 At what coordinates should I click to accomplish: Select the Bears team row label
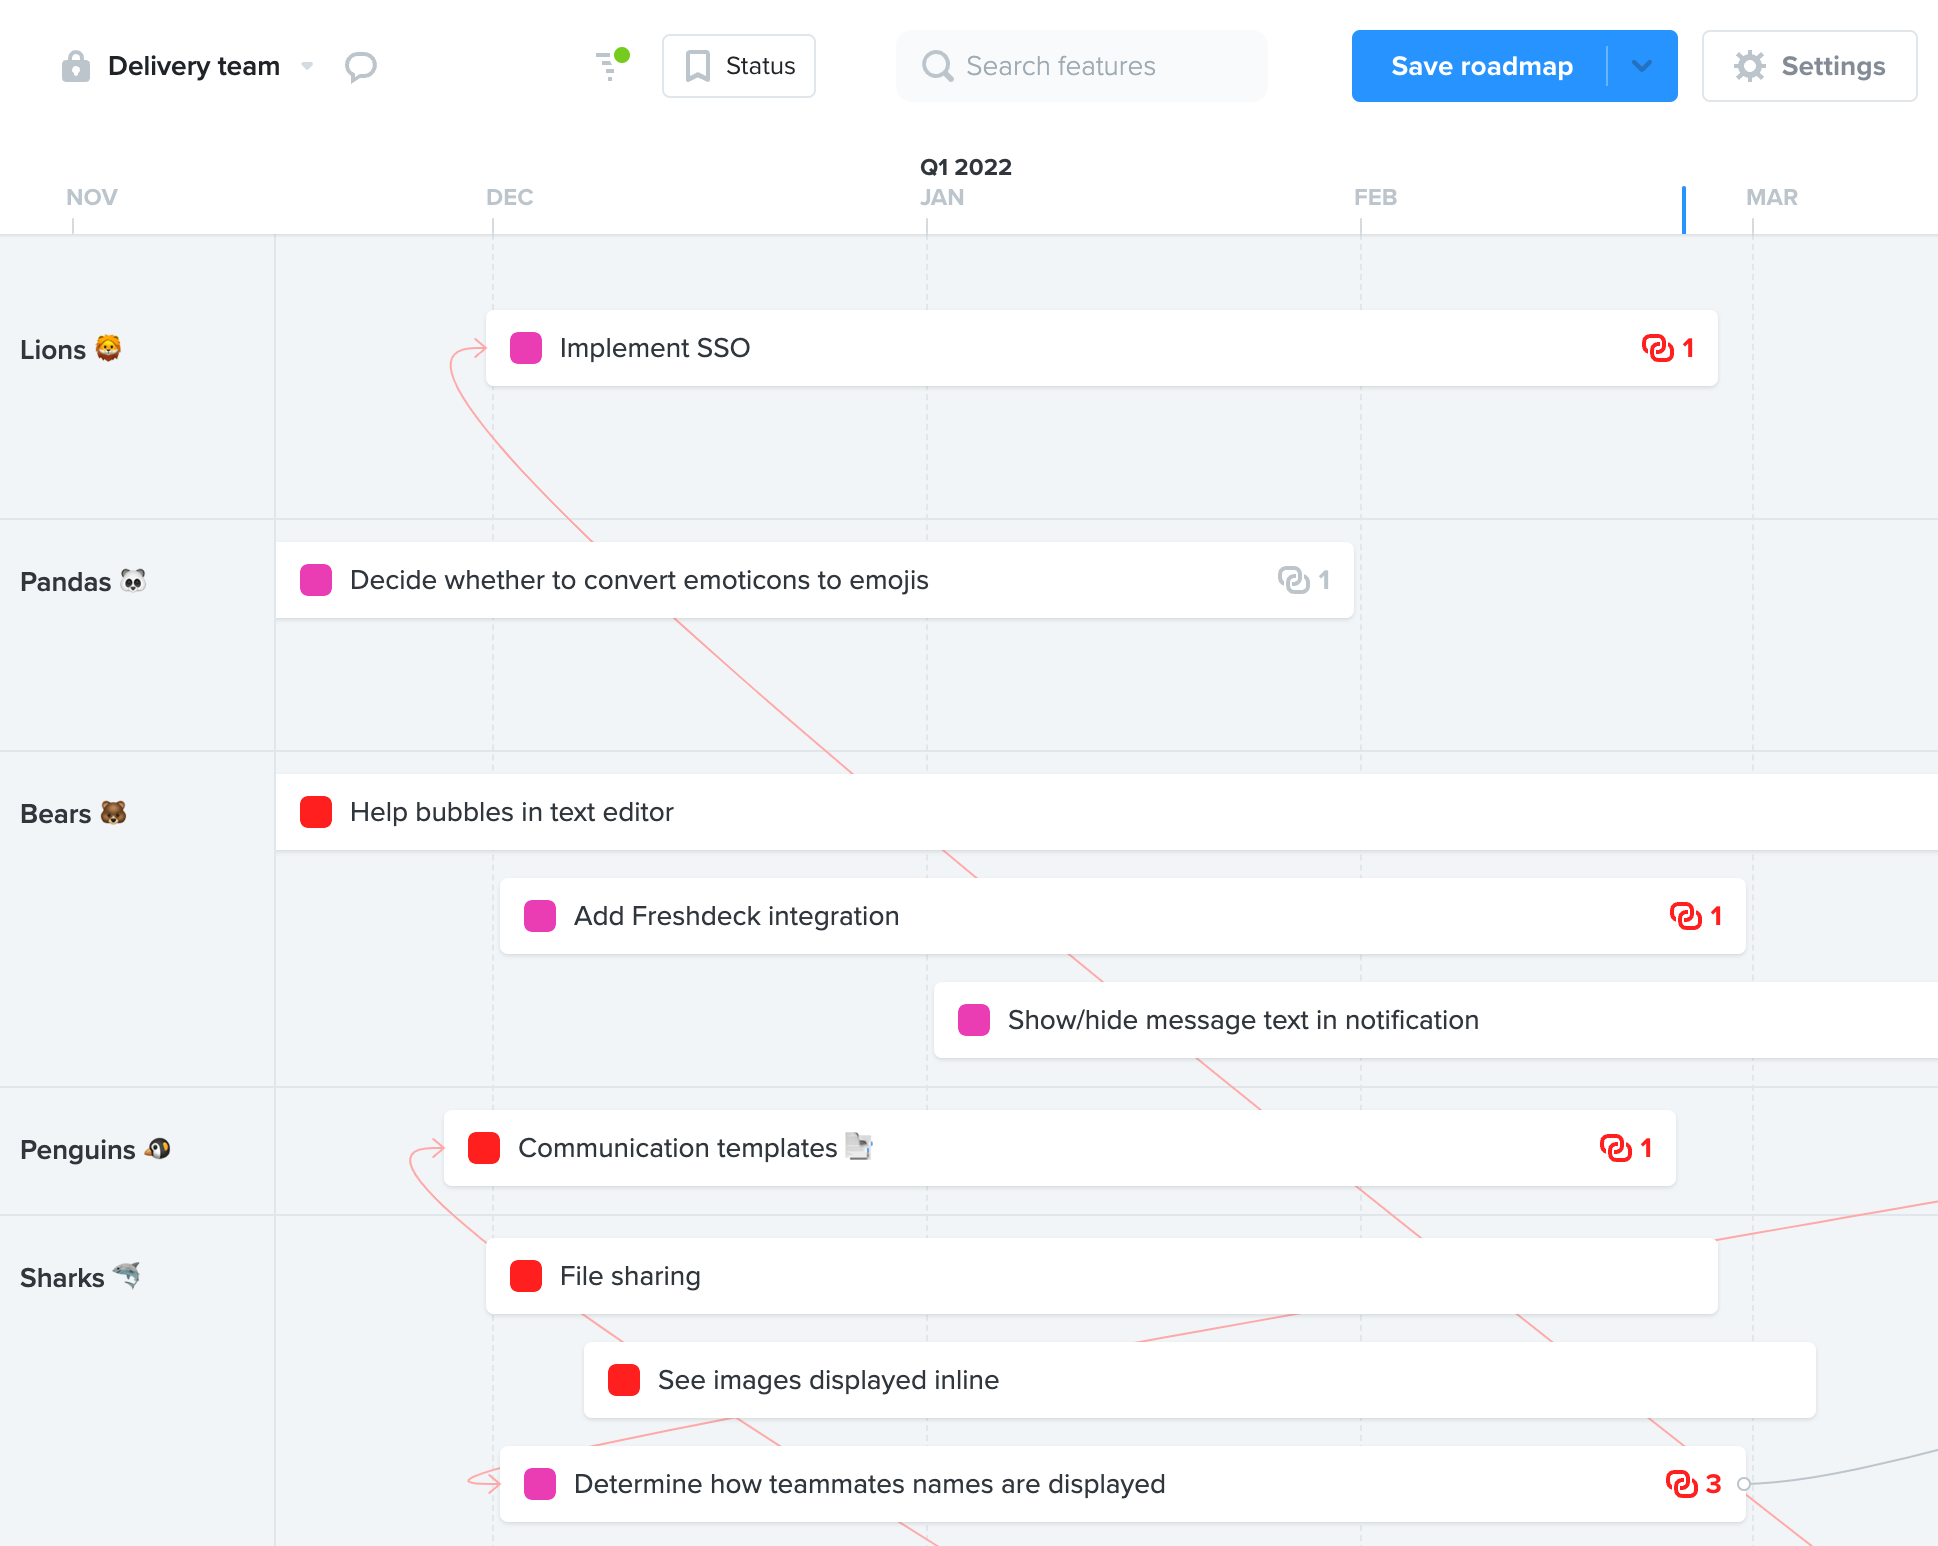pos(73,813)
